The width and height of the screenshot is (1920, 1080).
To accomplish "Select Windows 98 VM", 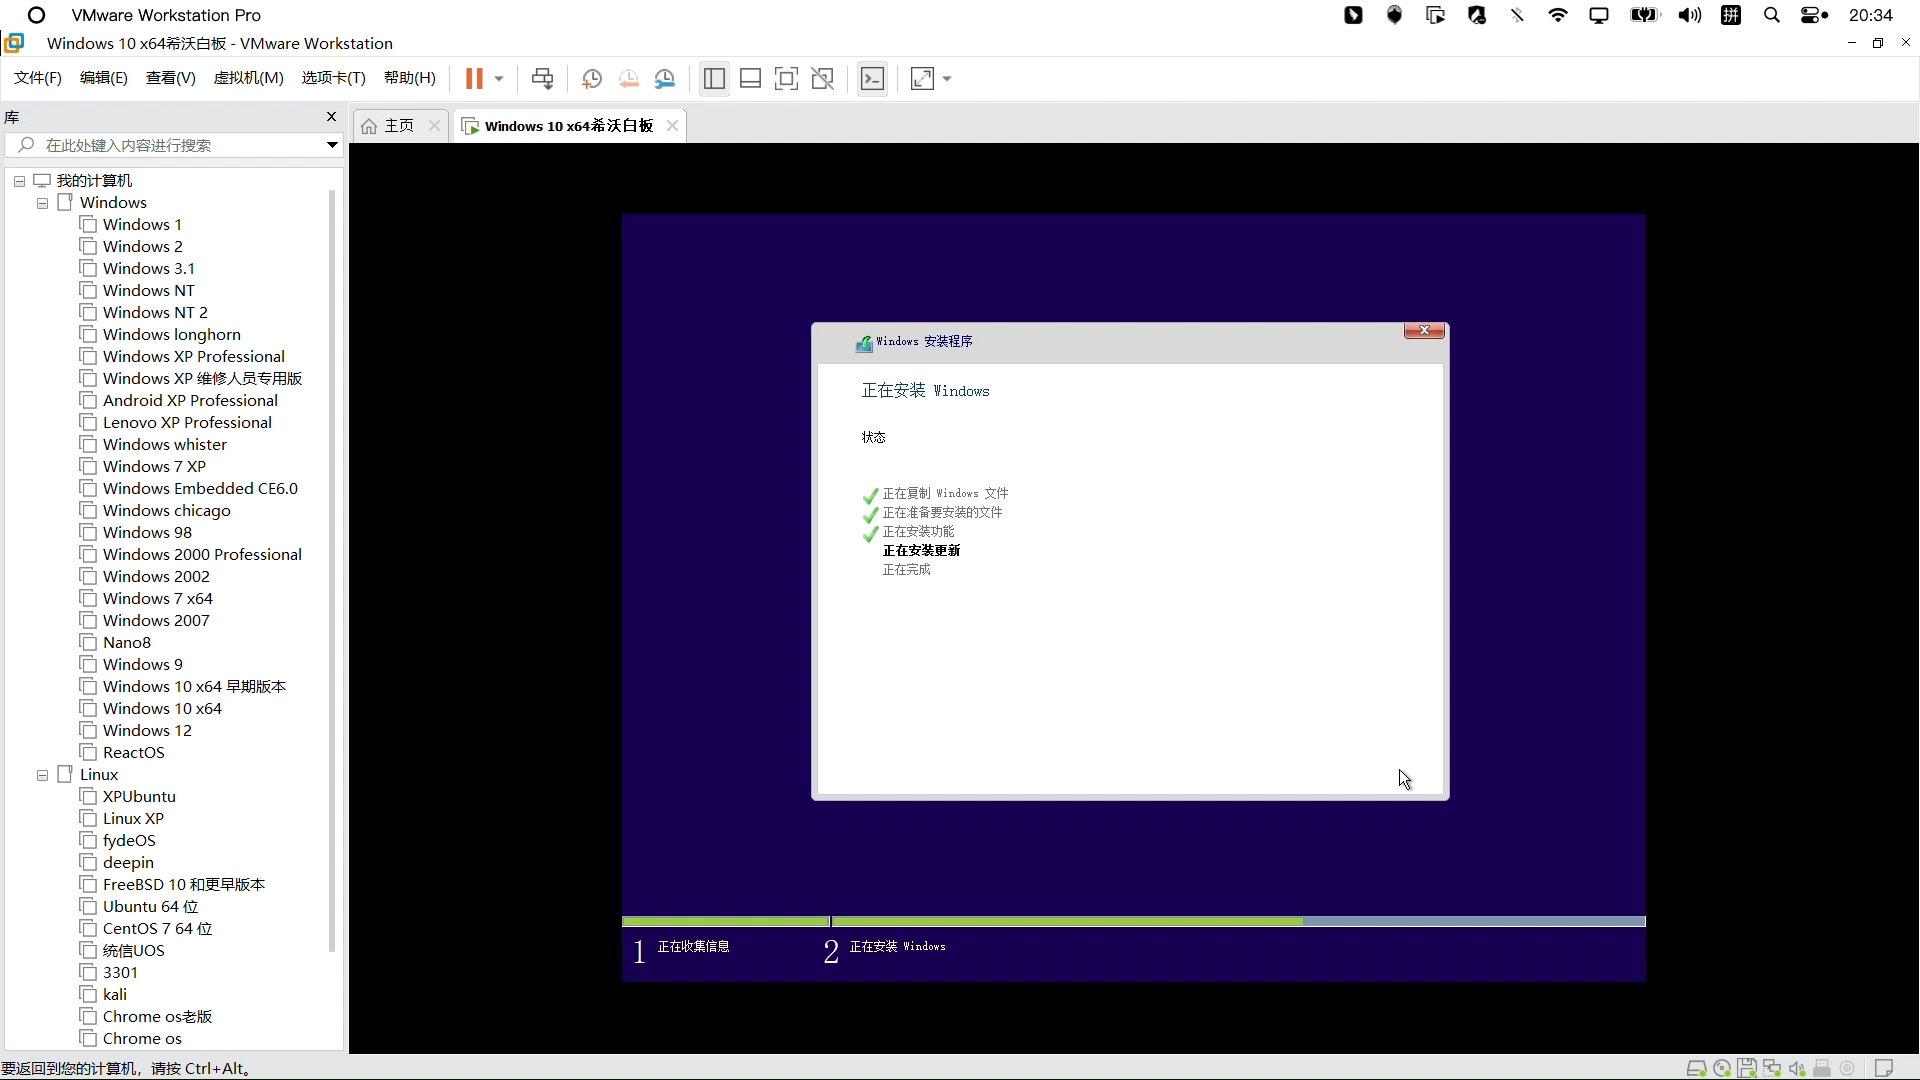I will [147, 533].
